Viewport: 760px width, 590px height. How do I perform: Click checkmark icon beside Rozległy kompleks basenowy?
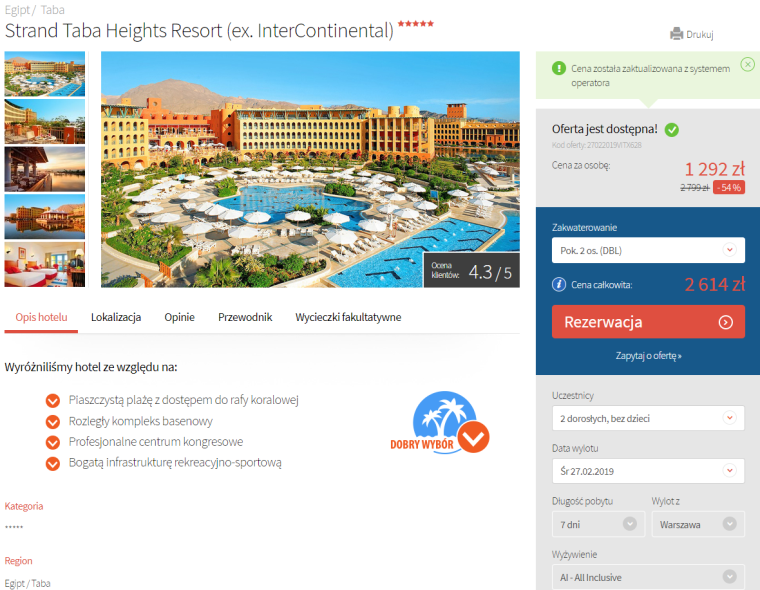pyautogui.click(x=53, y=421)
